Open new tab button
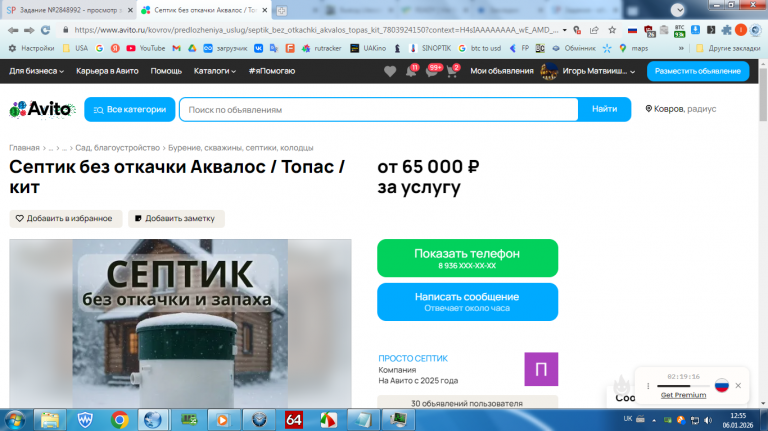The image size is (768, 431). (282, 10)
